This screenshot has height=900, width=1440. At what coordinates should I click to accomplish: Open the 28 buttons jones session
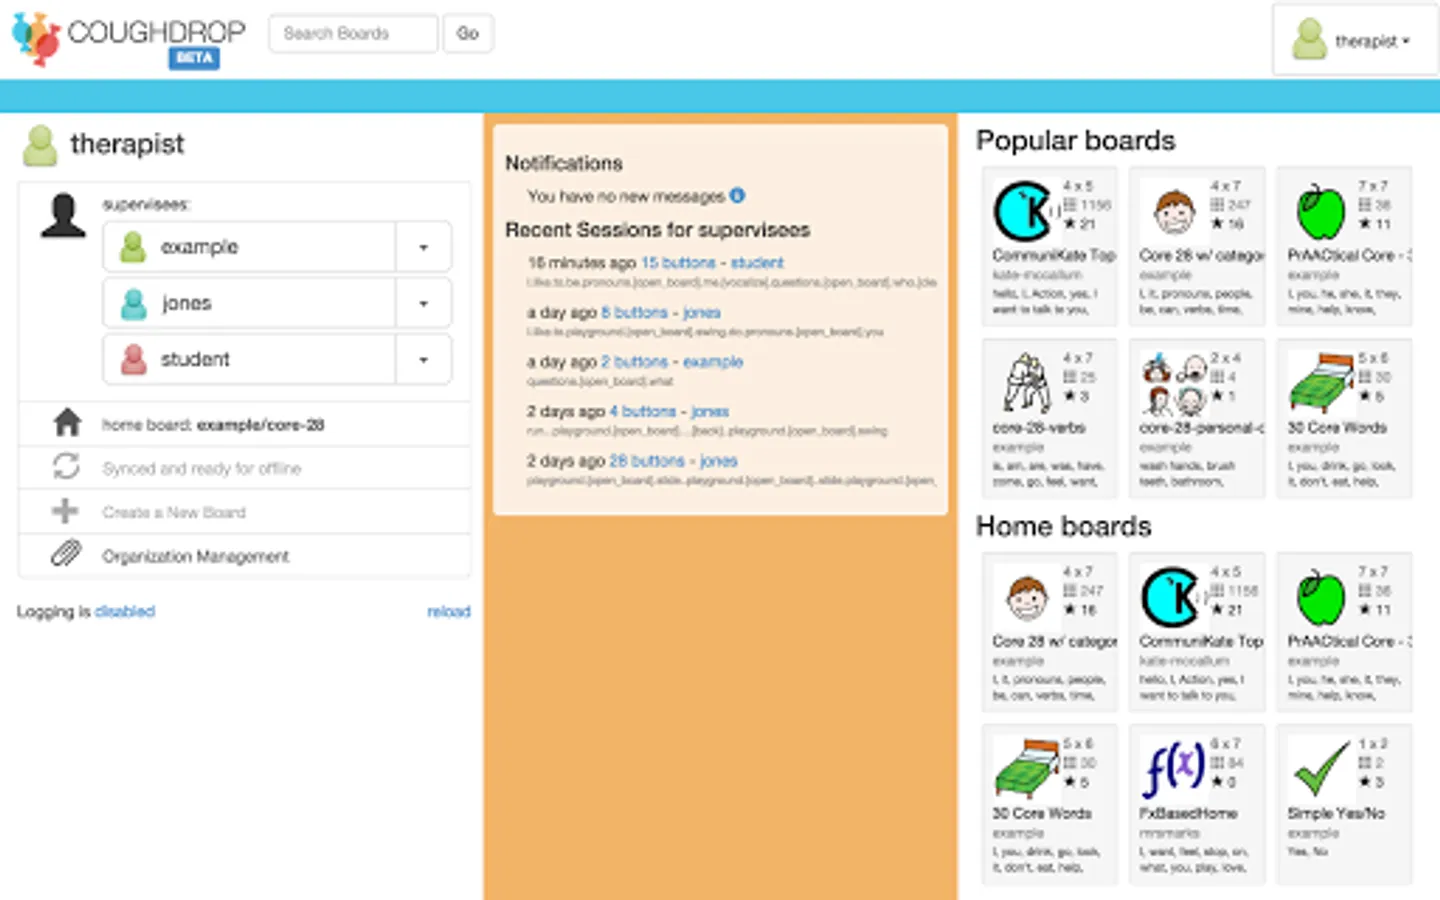coord(674,461)
